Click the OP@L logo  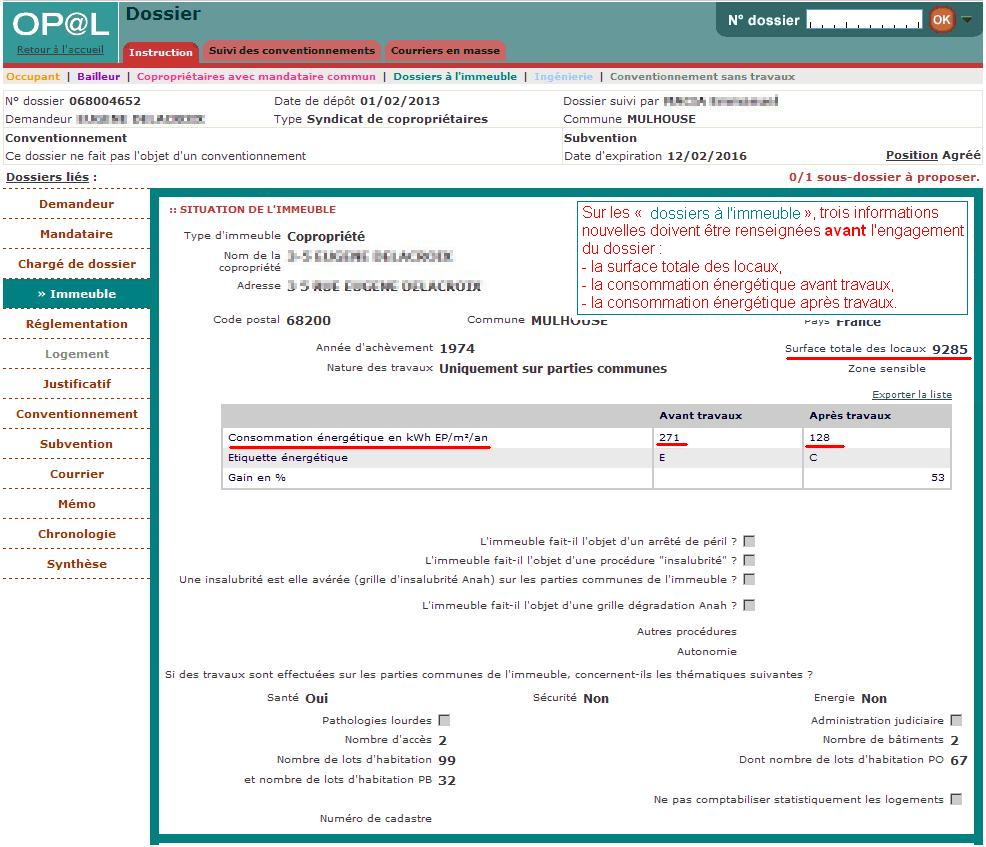pos(60,25)
